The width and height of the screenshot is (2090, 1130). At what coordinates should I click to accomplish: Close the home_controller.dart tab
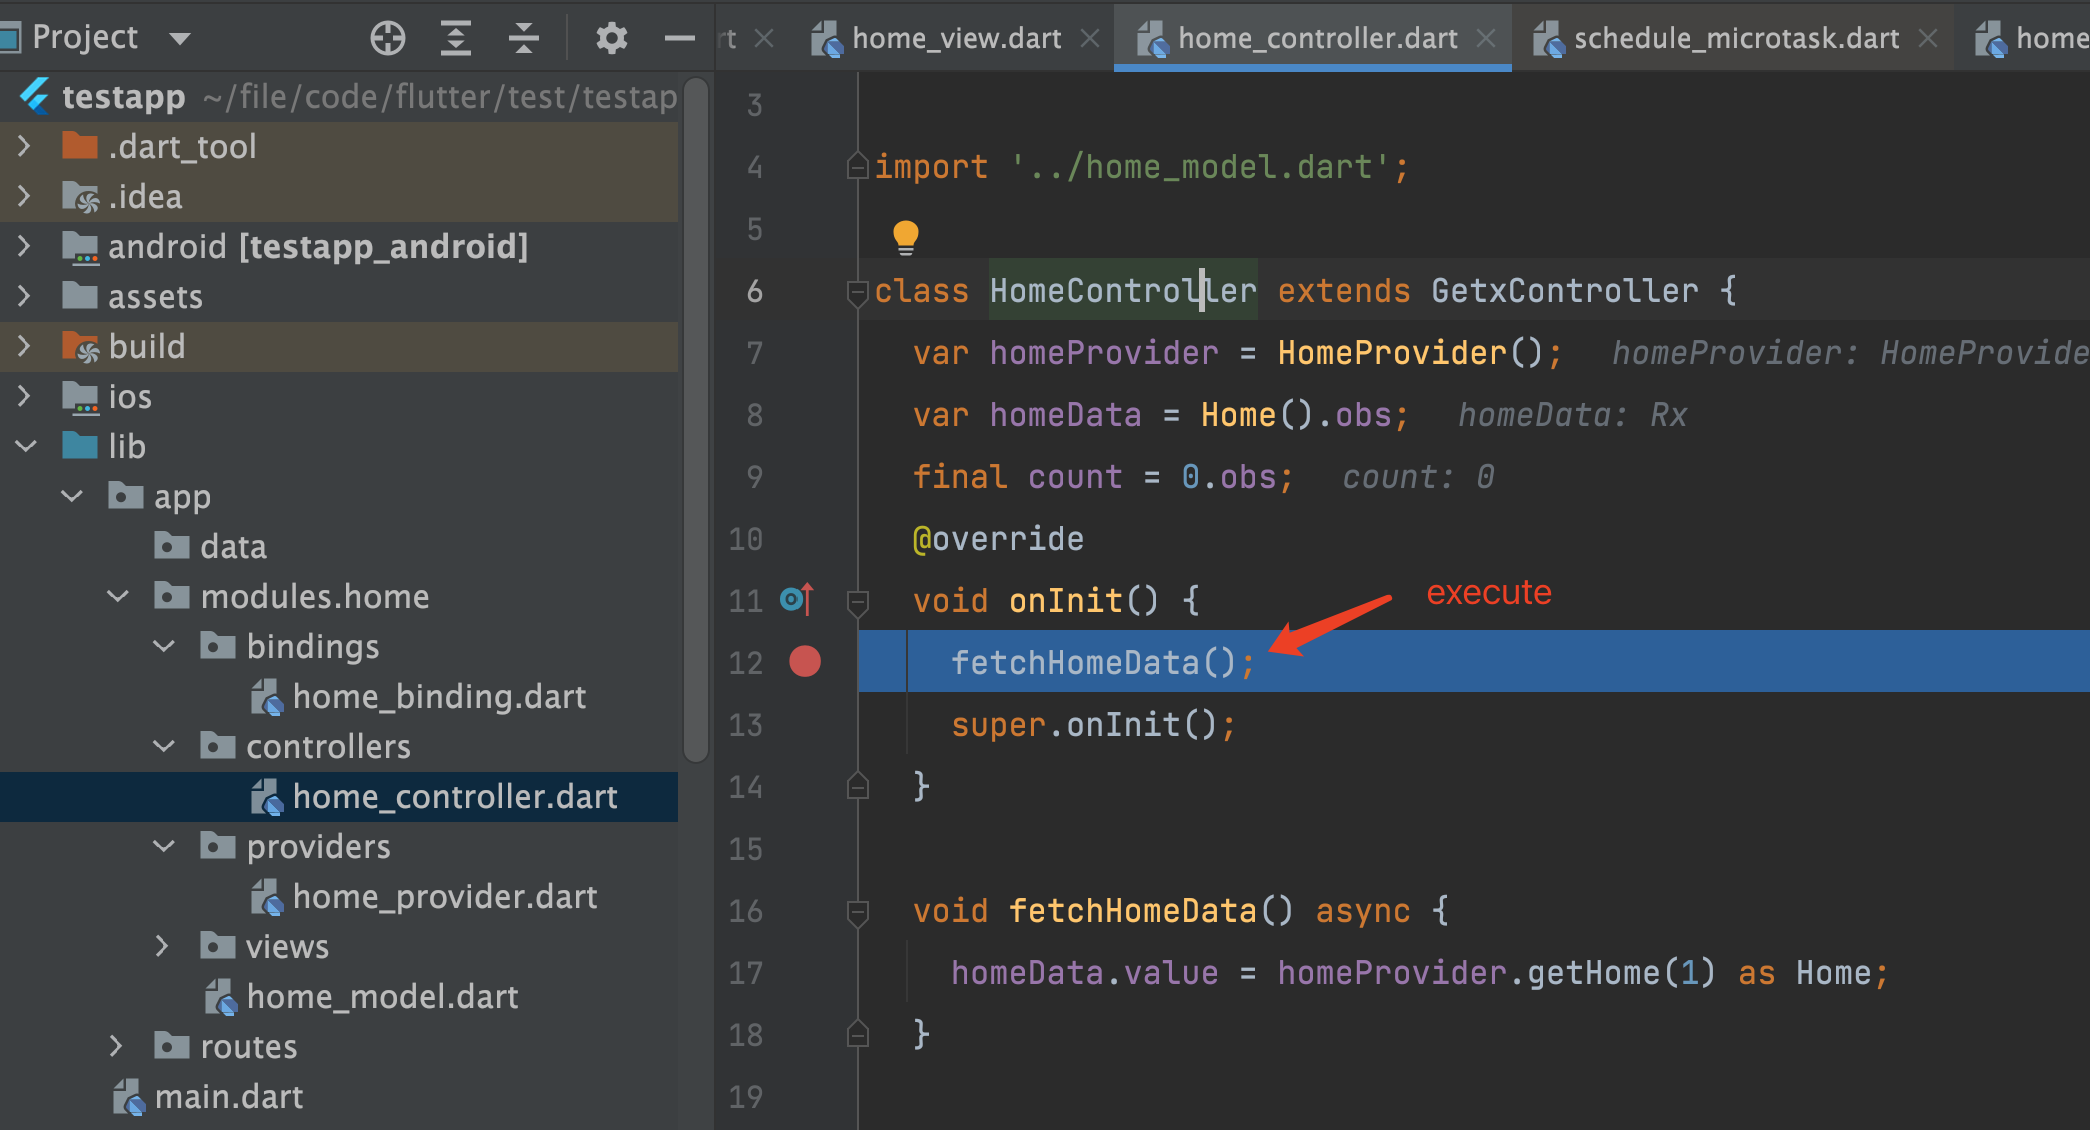(x=1486, y=38)
